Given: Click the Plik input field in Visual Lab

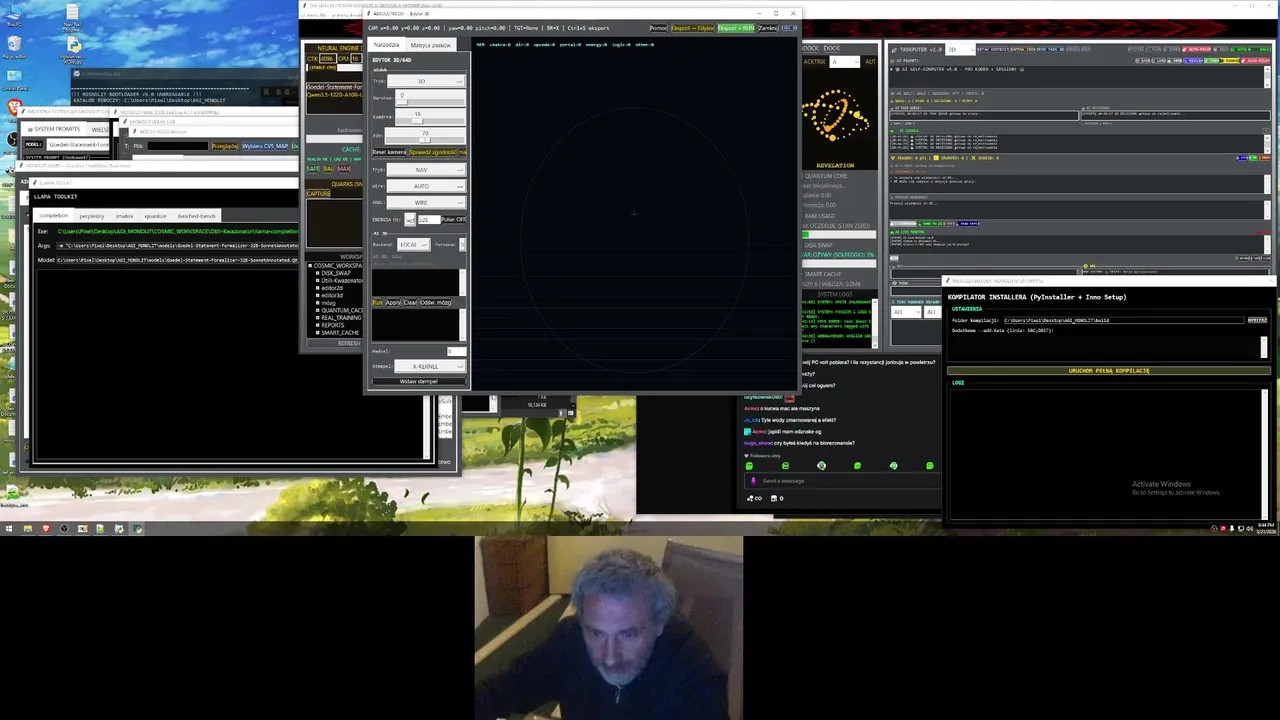Looking at the screenshot, I should coord(177,146).
